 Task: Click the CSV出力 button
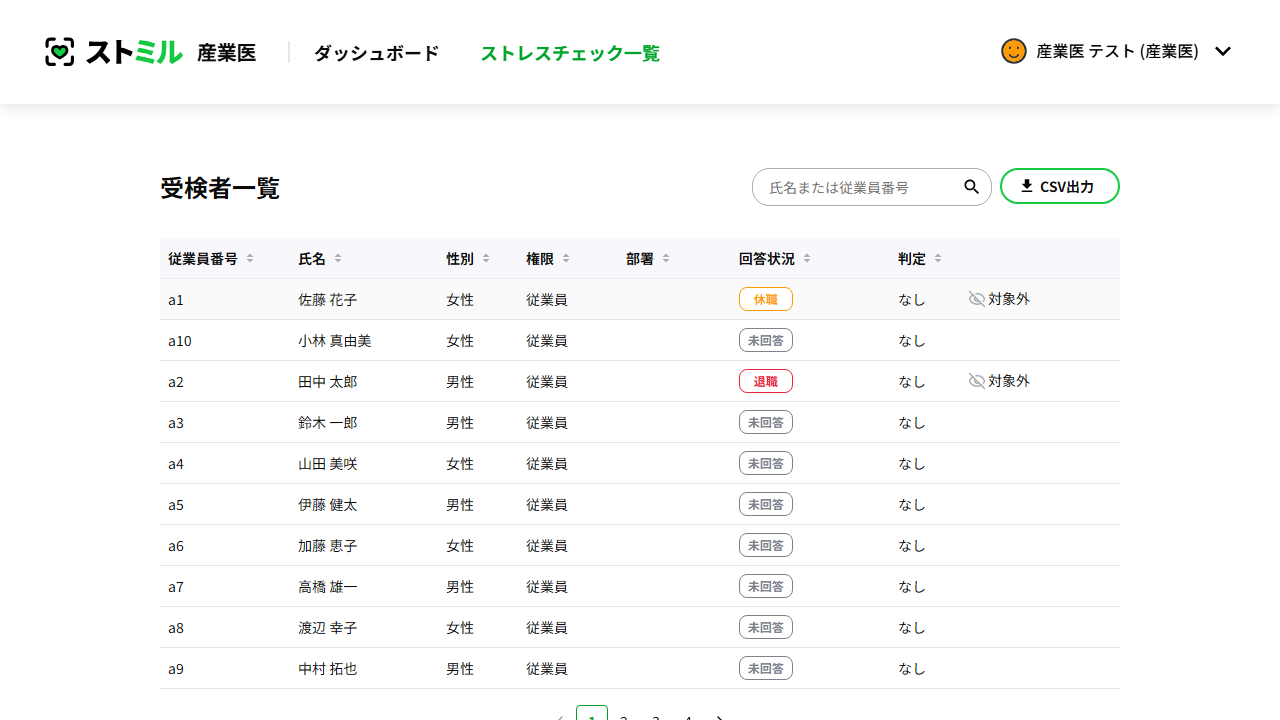1059,186
